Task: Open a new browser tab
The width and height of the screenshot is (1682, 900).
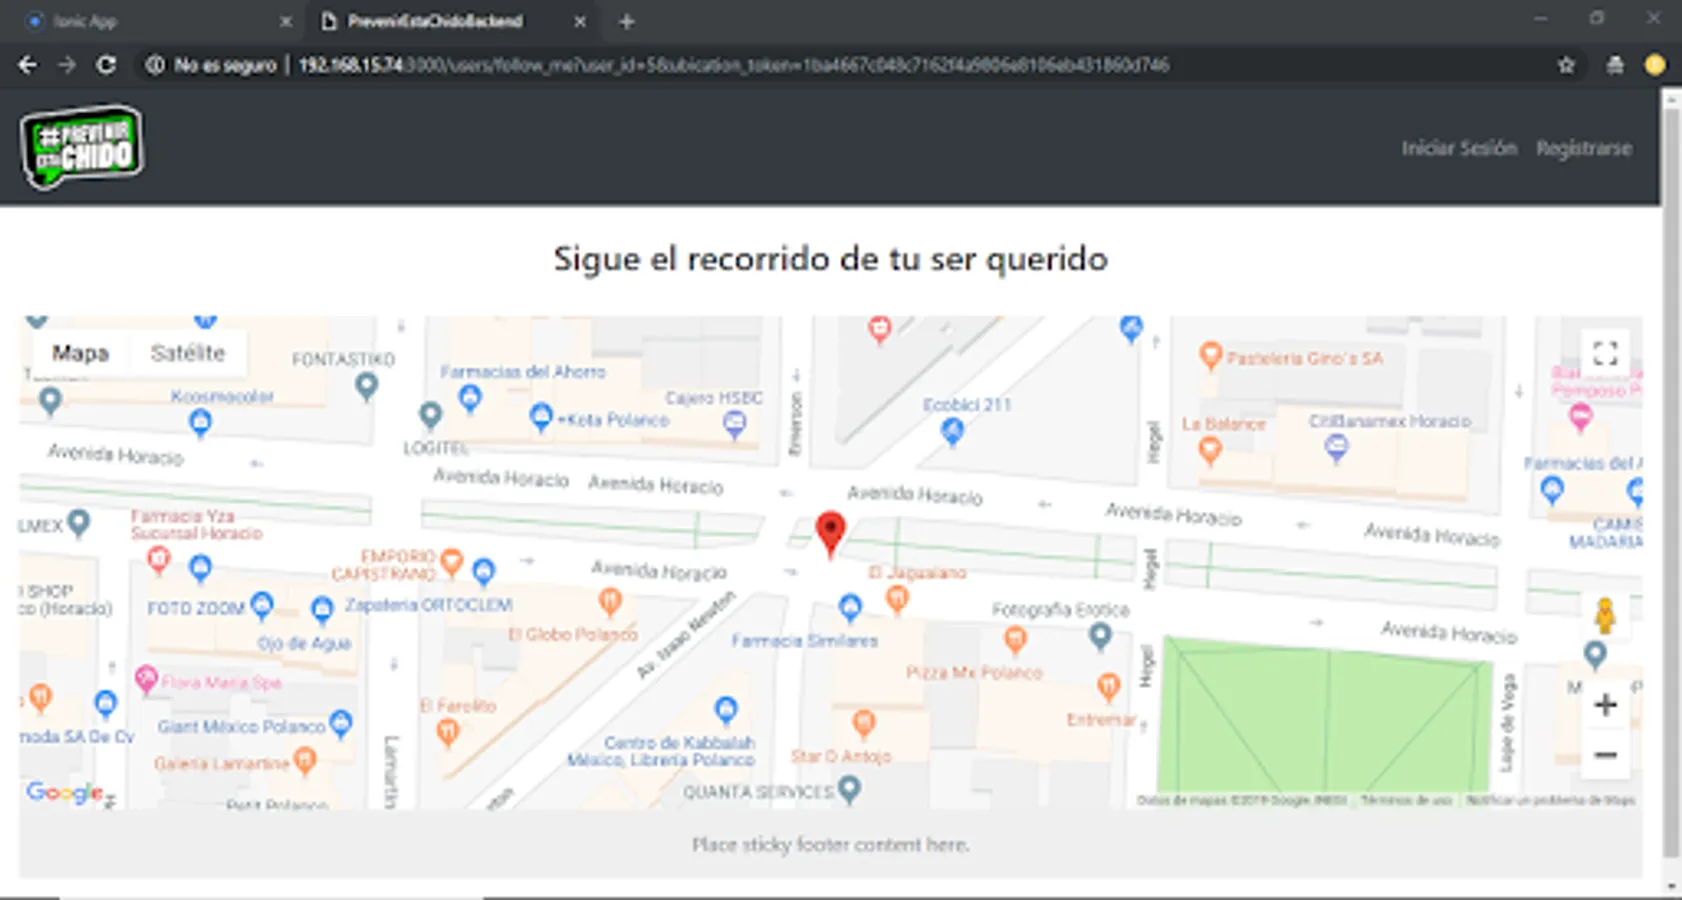Action: coord(627,21)
